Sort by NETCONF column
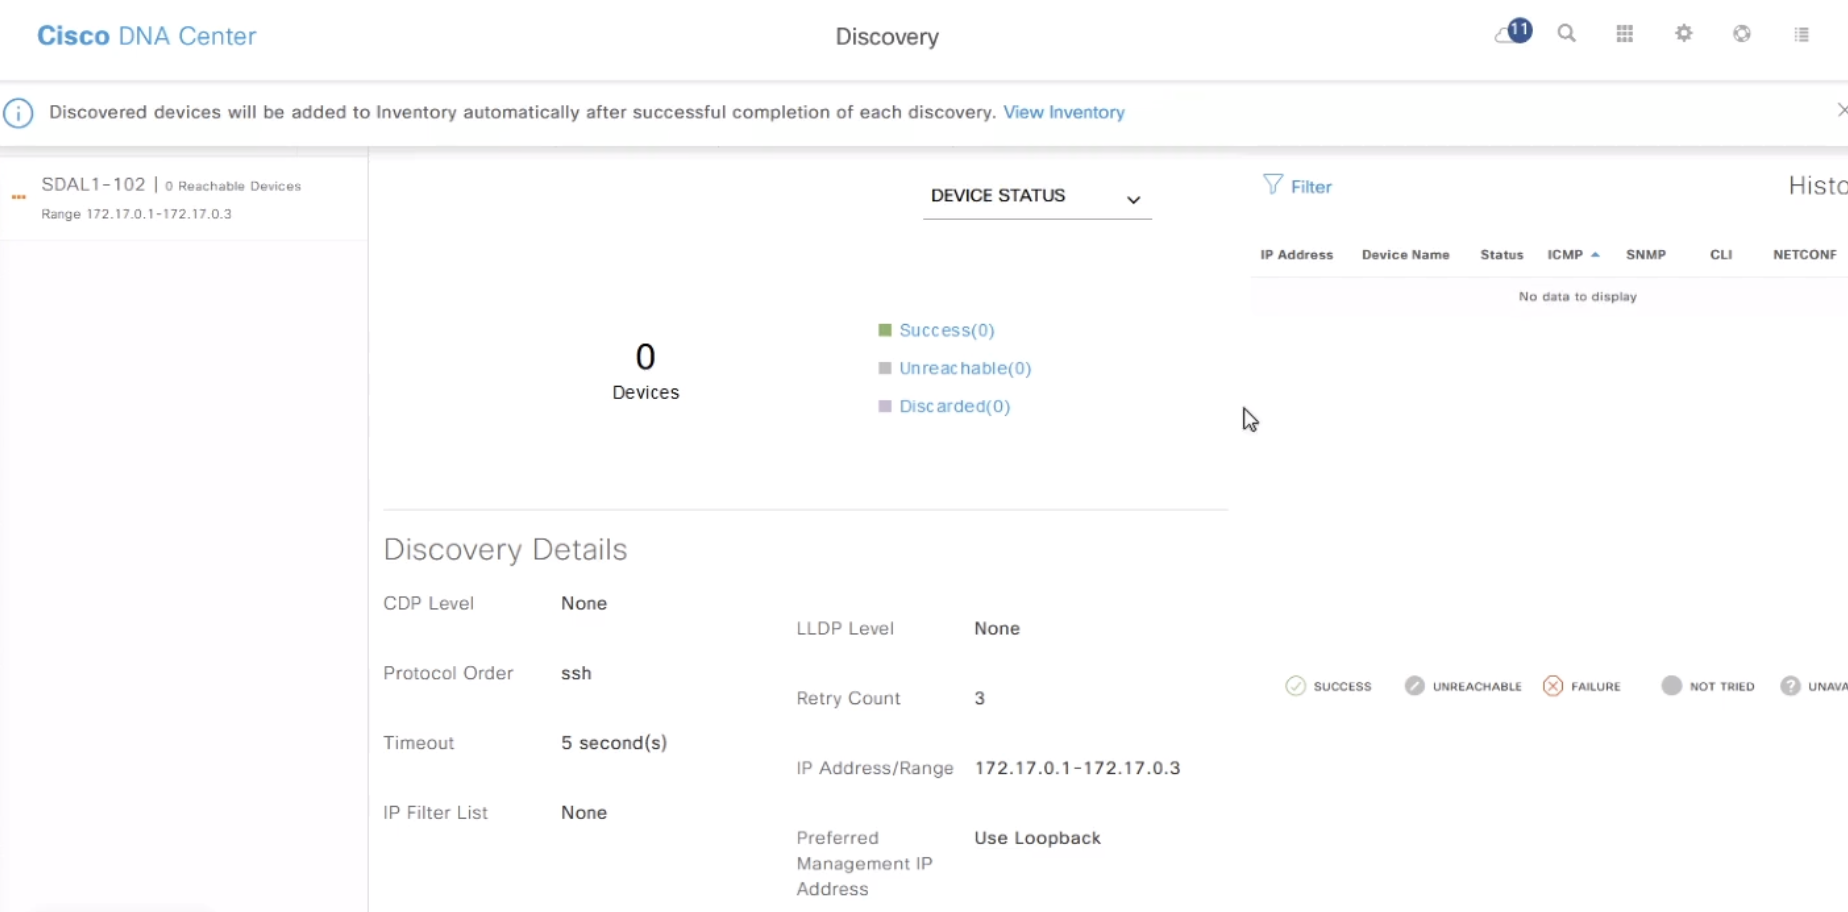 click(1804, 255)
